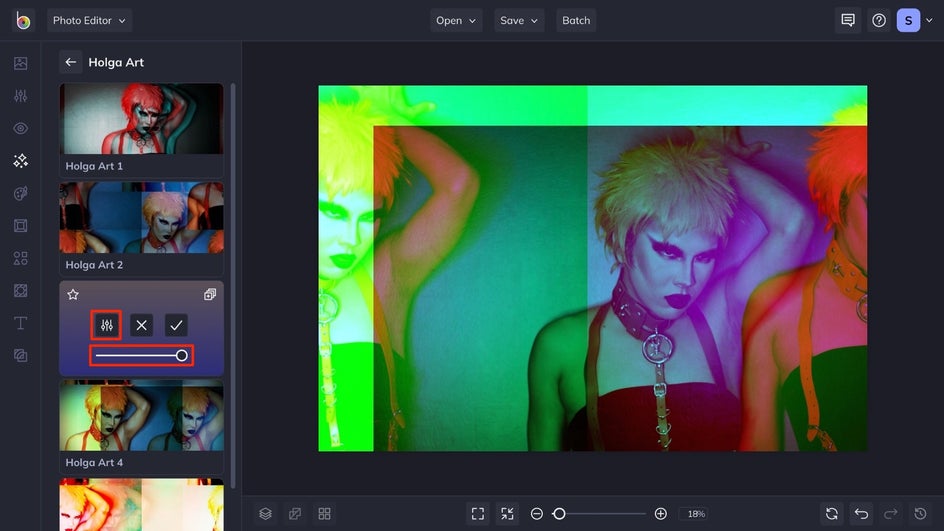Click the BeFunky logo icon
This screenshot has height=531, width=944.
[23, 20]
